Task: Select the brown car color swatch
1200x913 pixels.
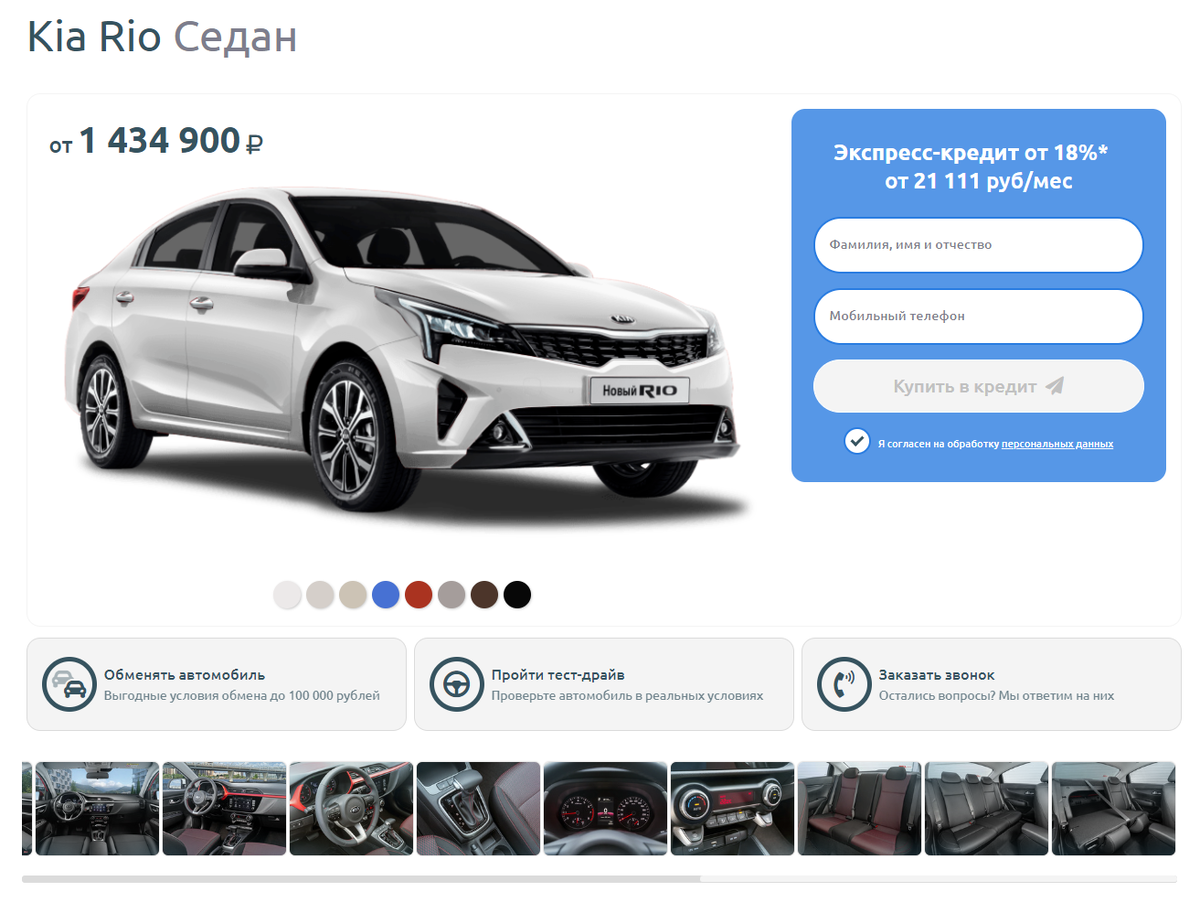Action: [x=484, y=595]
